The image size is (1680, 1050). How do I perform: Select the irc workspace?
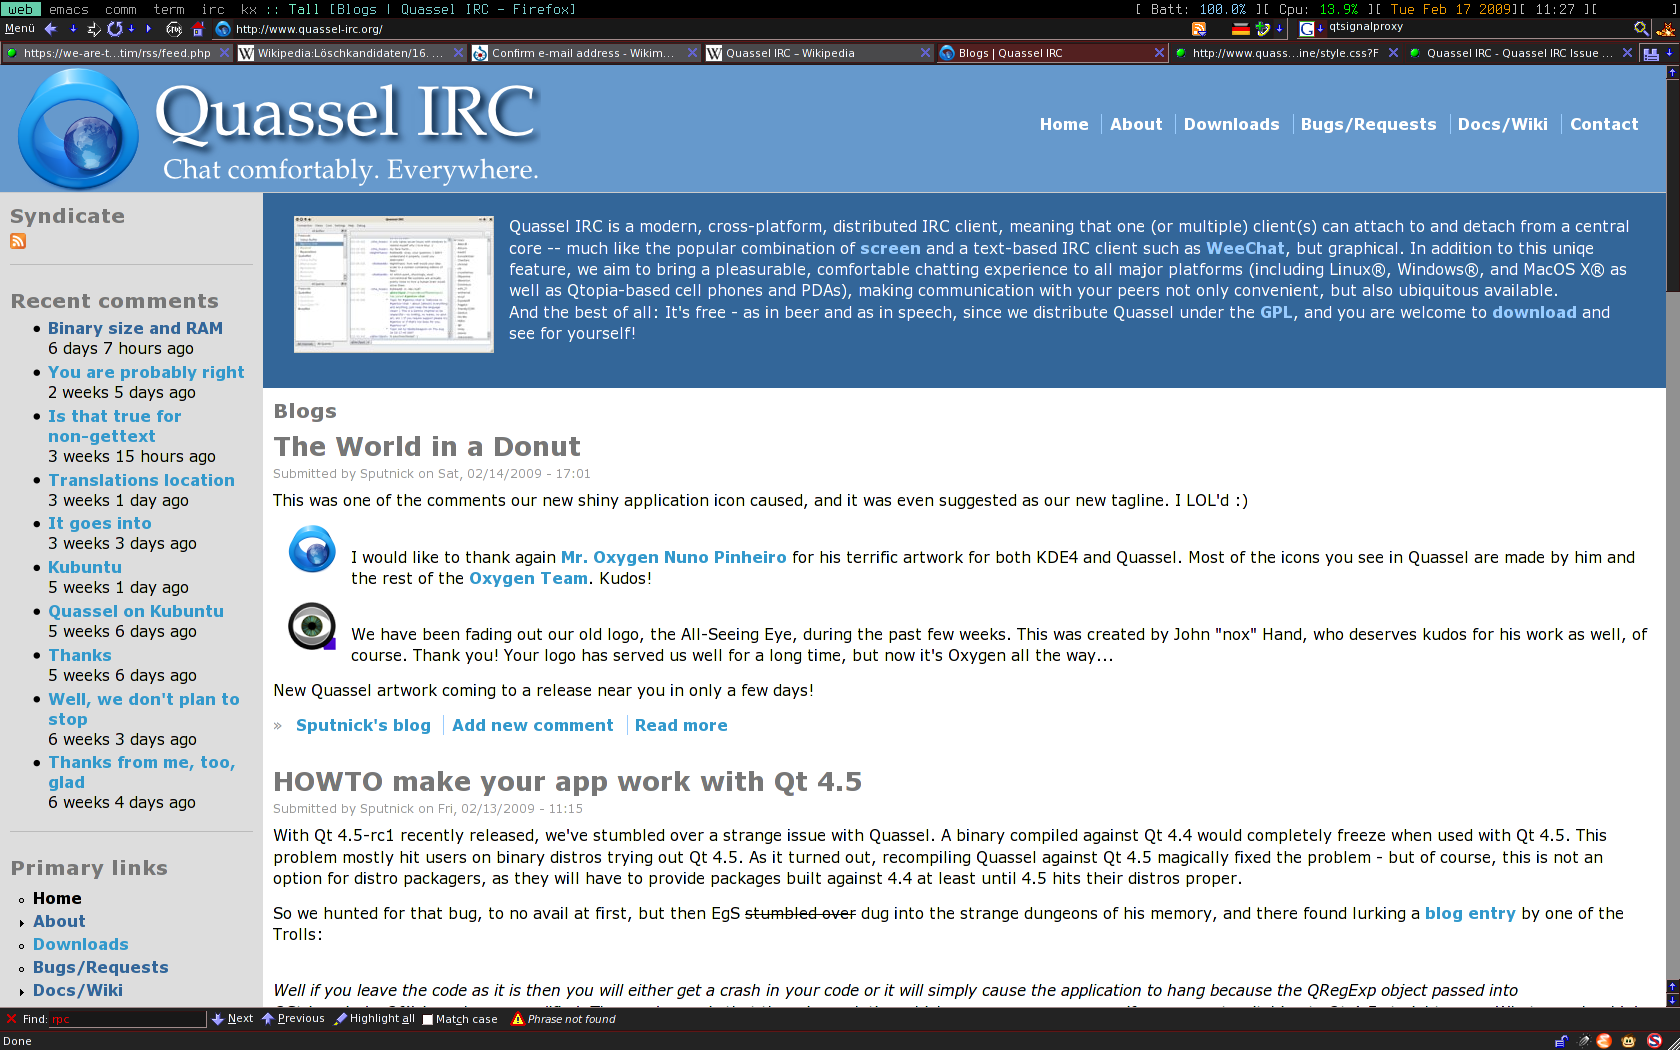213,9
